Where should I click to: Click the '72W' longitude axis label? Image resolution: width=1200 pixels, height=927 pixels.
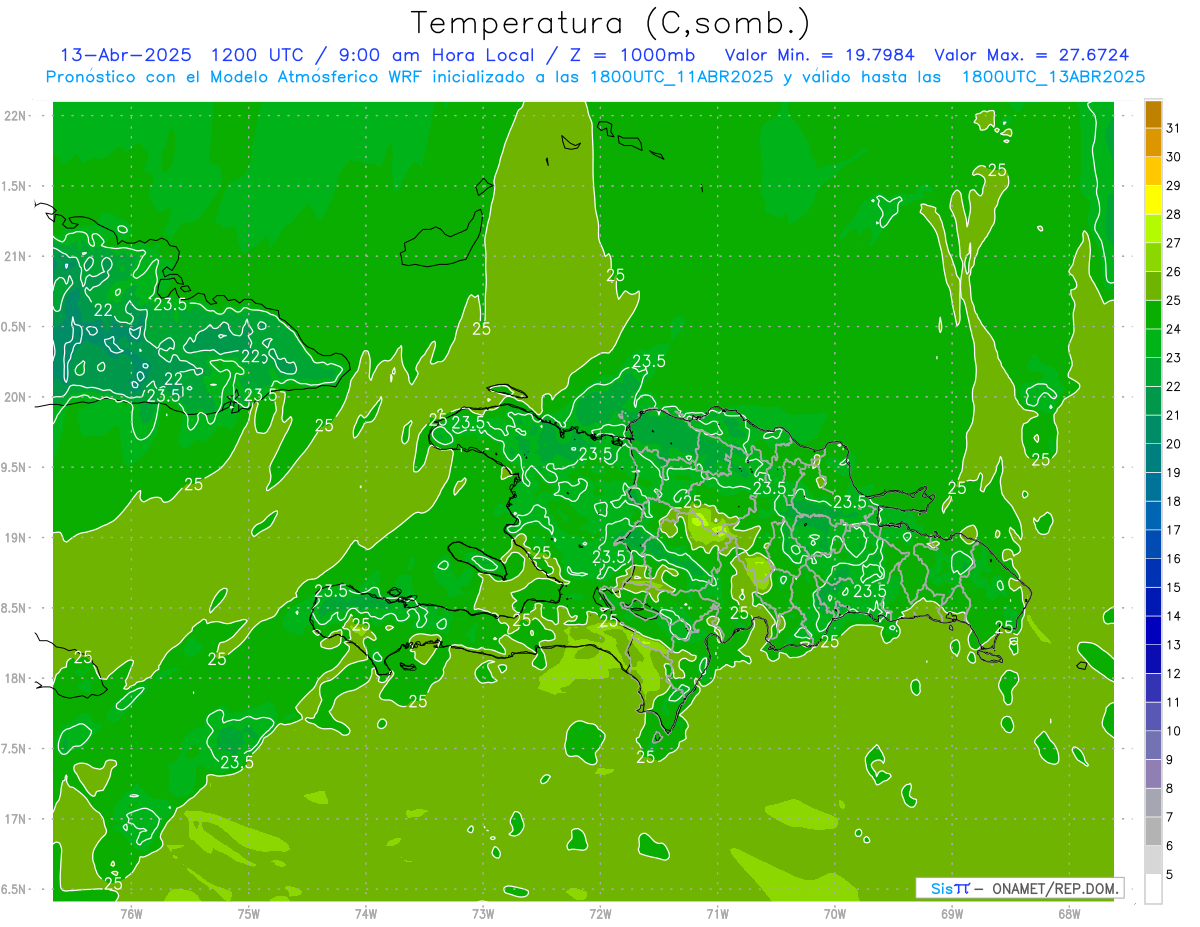[x=601, y=914]
